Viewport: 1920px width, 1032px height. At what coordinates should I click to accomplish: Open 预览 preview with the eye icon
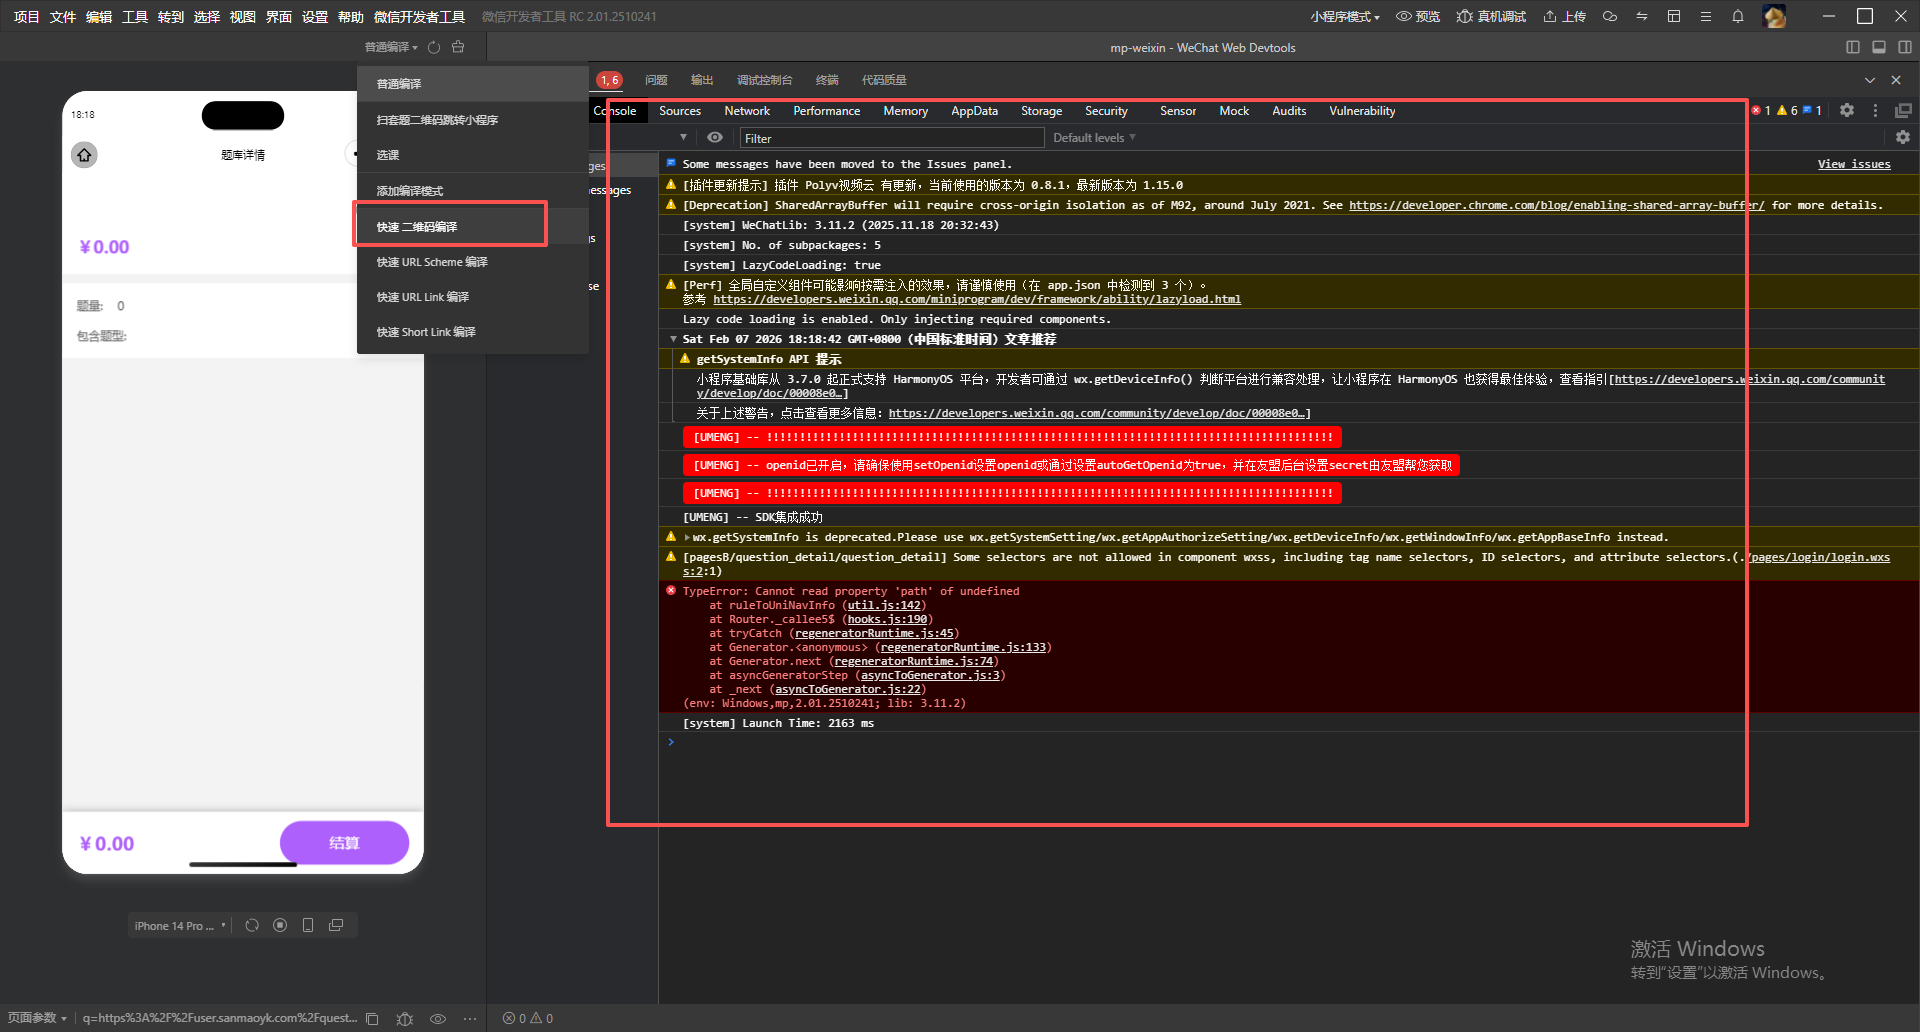1418,16
